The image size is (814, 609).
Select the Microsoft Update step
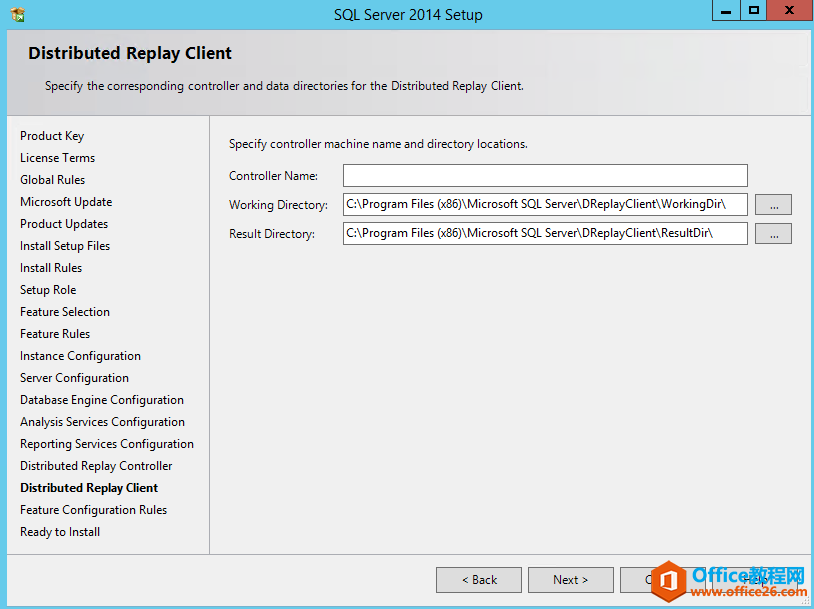pyautogui.click(x=66, y=202)
